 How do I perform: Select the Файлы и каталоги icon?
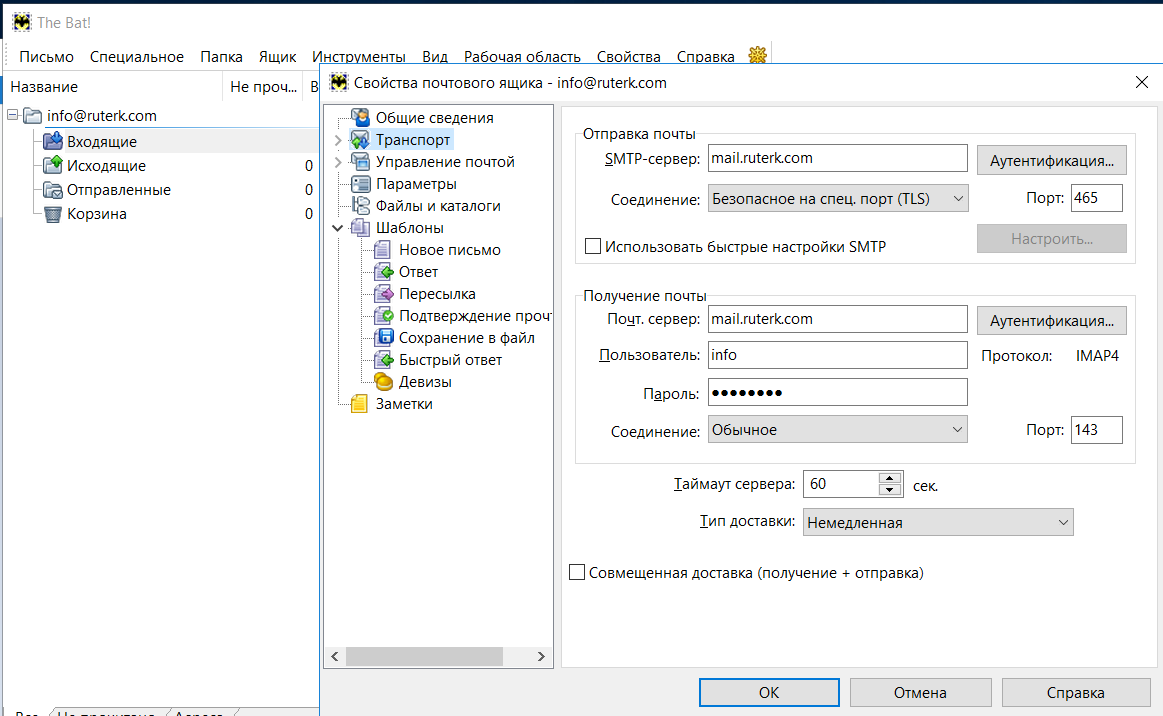pyautogui.click(x=360, y=206)
